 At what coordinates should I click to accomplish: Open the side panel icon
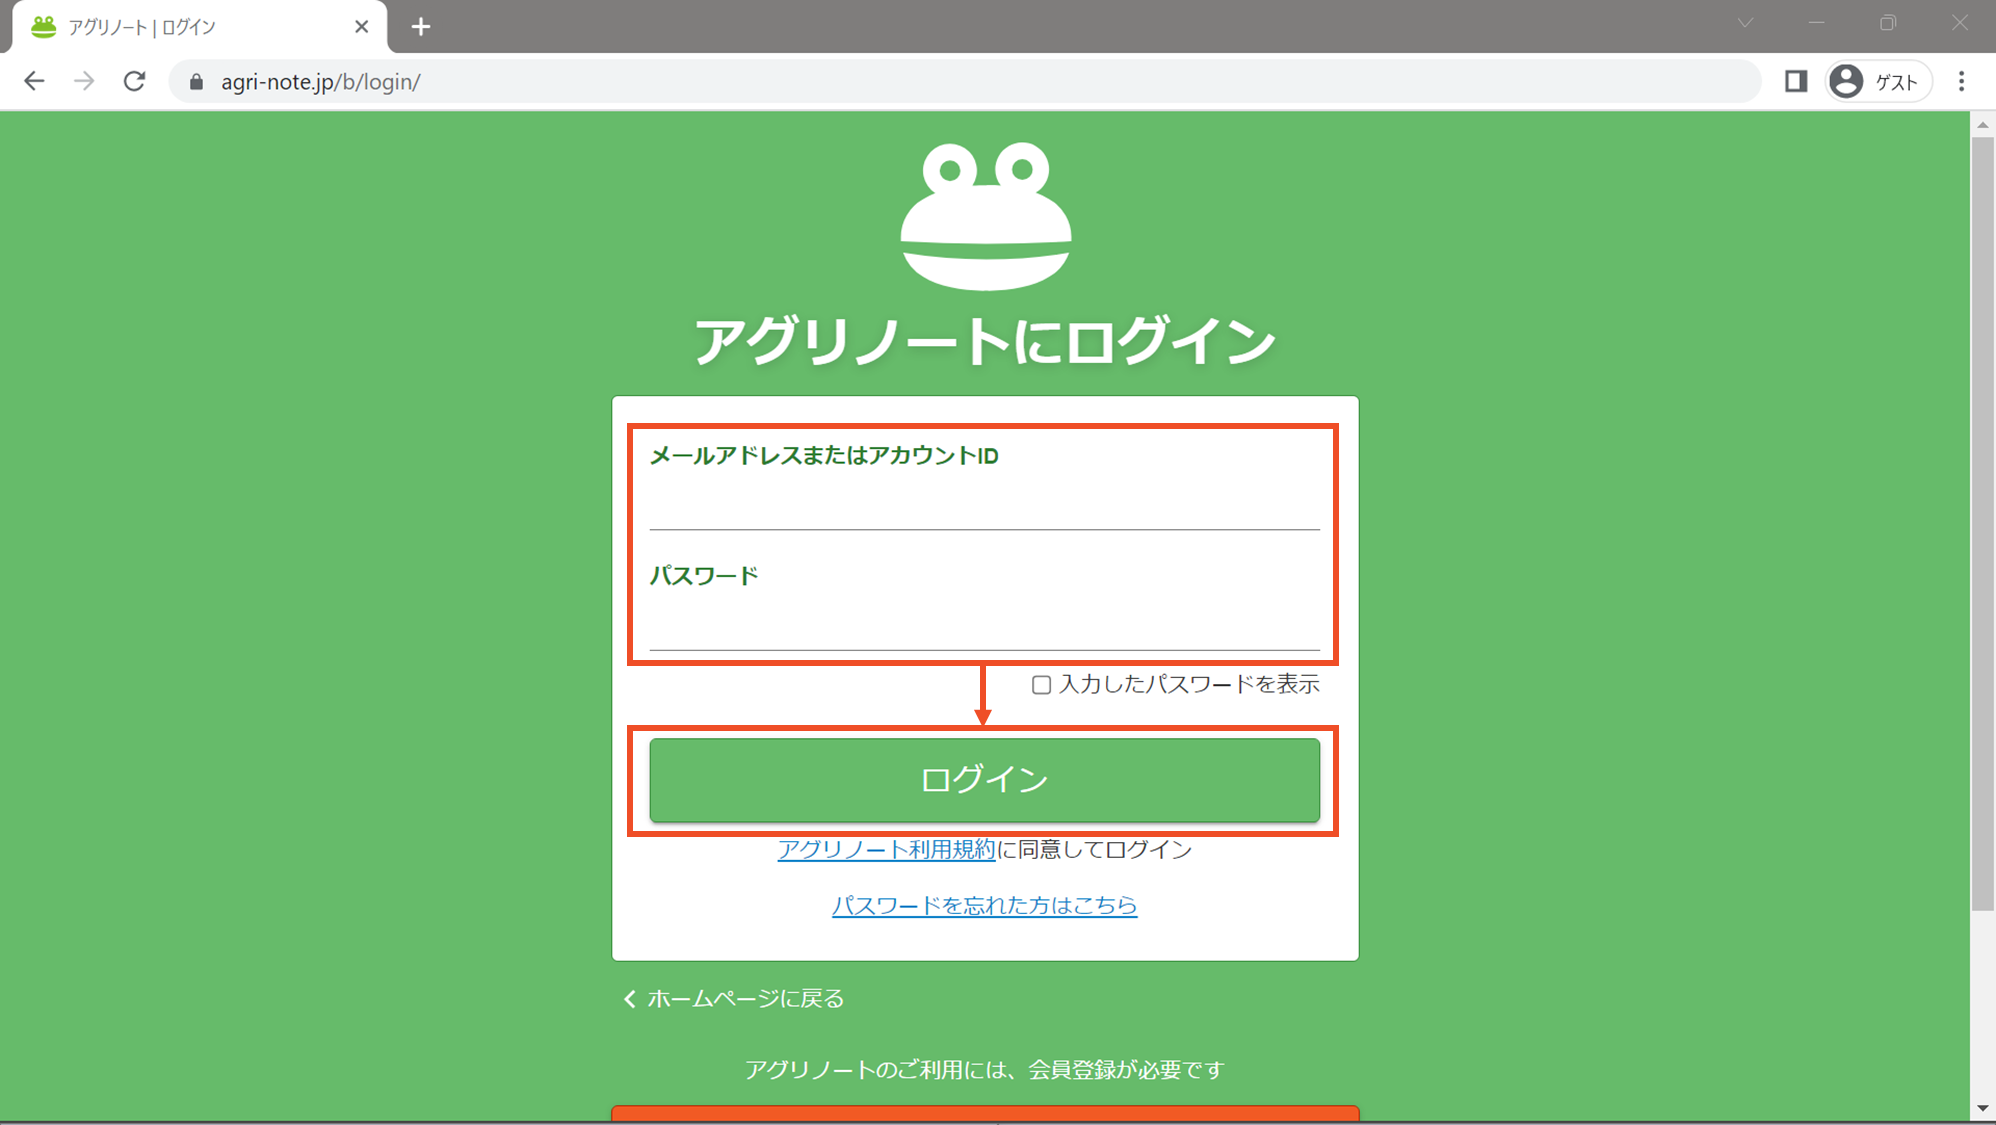[1796, 81]
